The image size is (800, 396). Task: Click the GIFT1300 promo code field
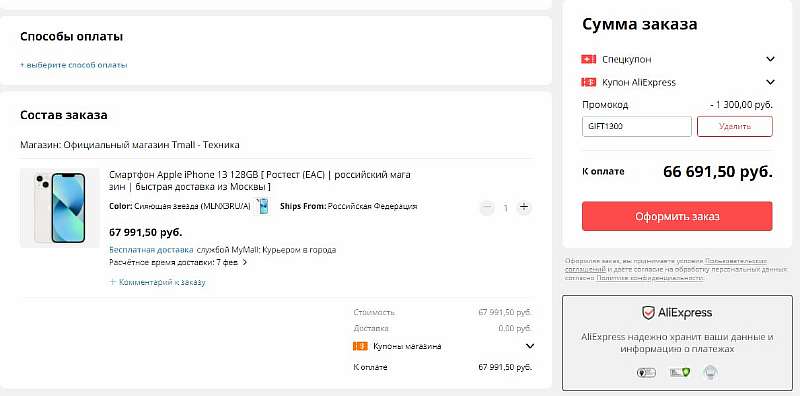(x=637, y=126)
